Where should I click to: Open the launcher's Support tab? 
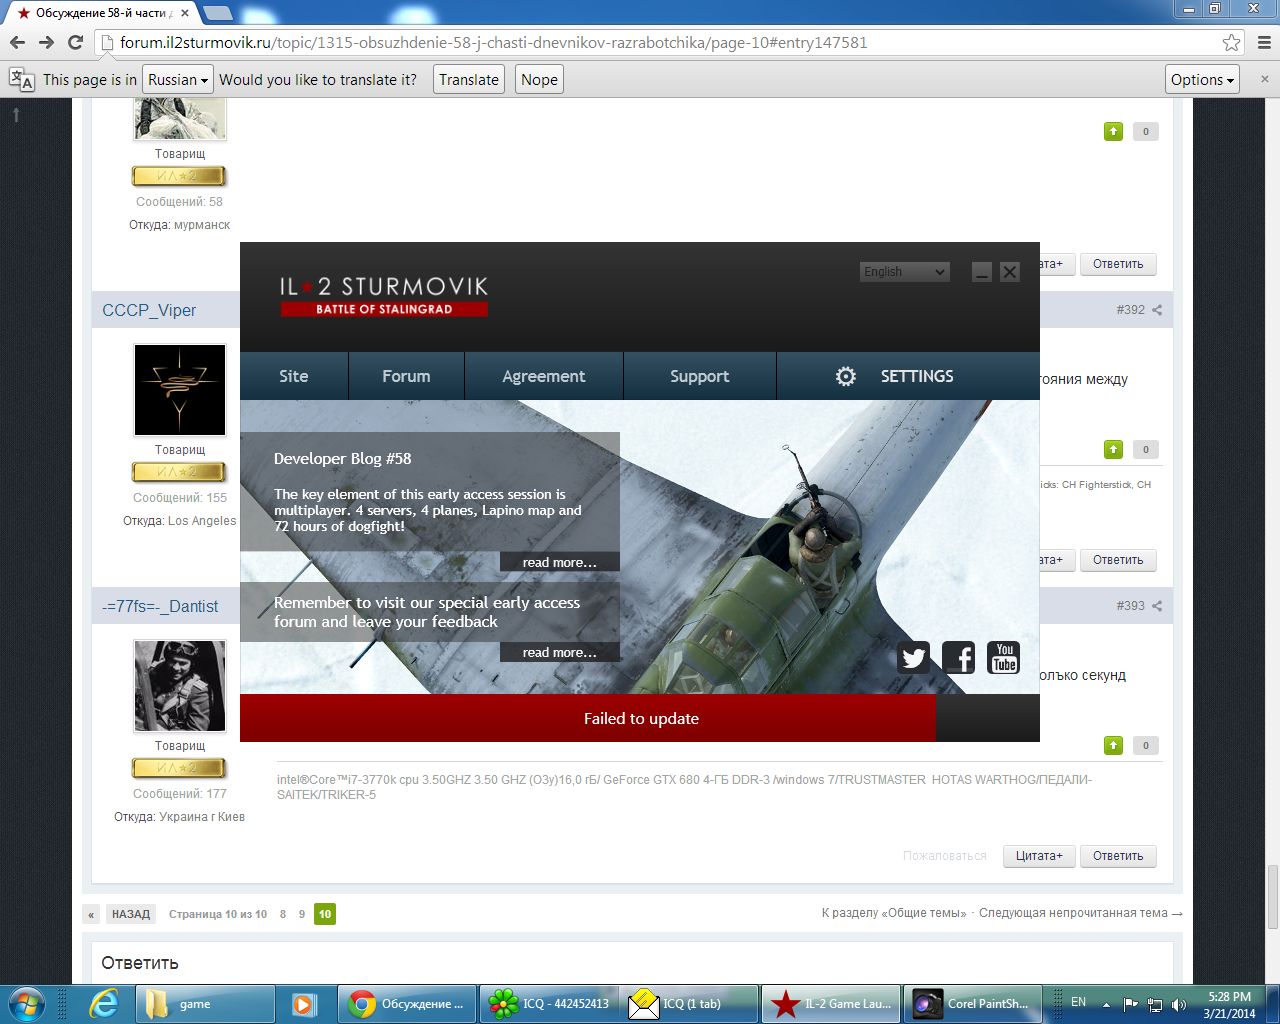point(700,376)
